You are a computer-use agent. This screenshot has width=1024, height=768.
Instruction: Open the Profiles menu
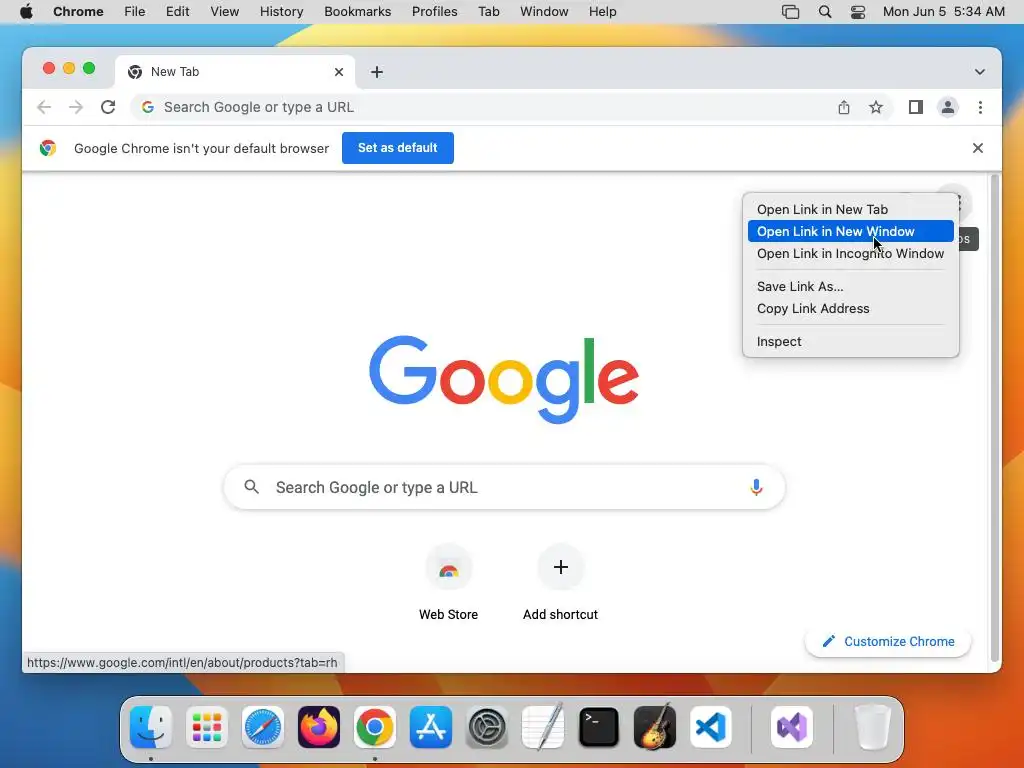[x=434, y=12]
